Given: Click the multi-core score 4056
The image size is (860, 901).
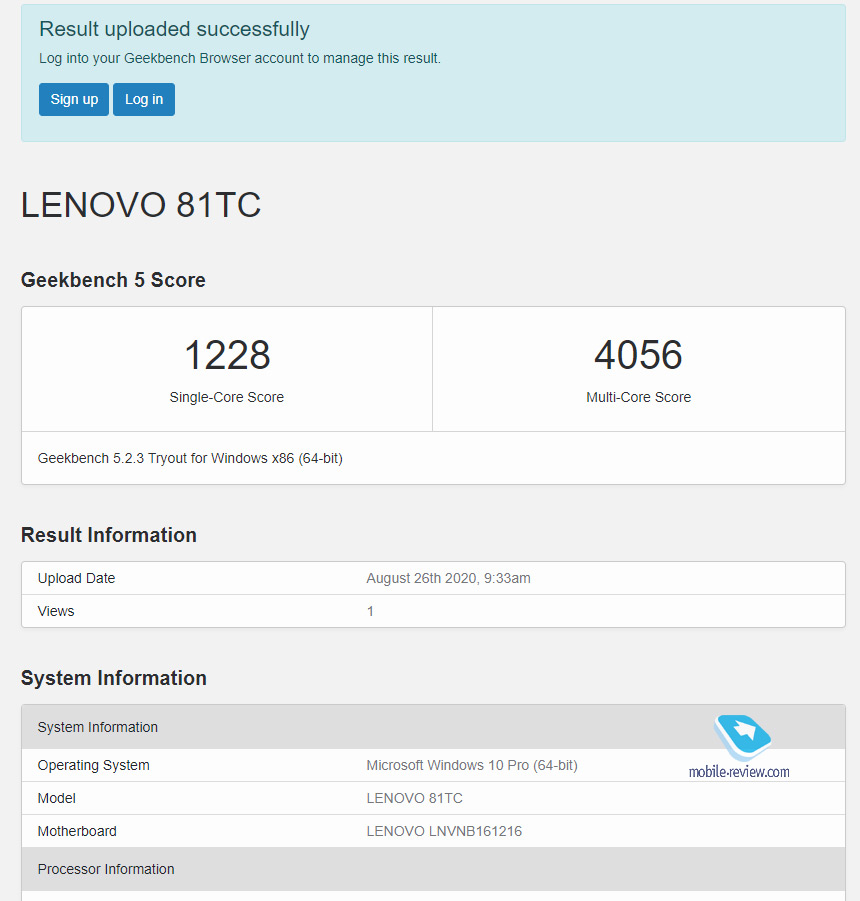Looking at the screenshot, I should point(638,355).
